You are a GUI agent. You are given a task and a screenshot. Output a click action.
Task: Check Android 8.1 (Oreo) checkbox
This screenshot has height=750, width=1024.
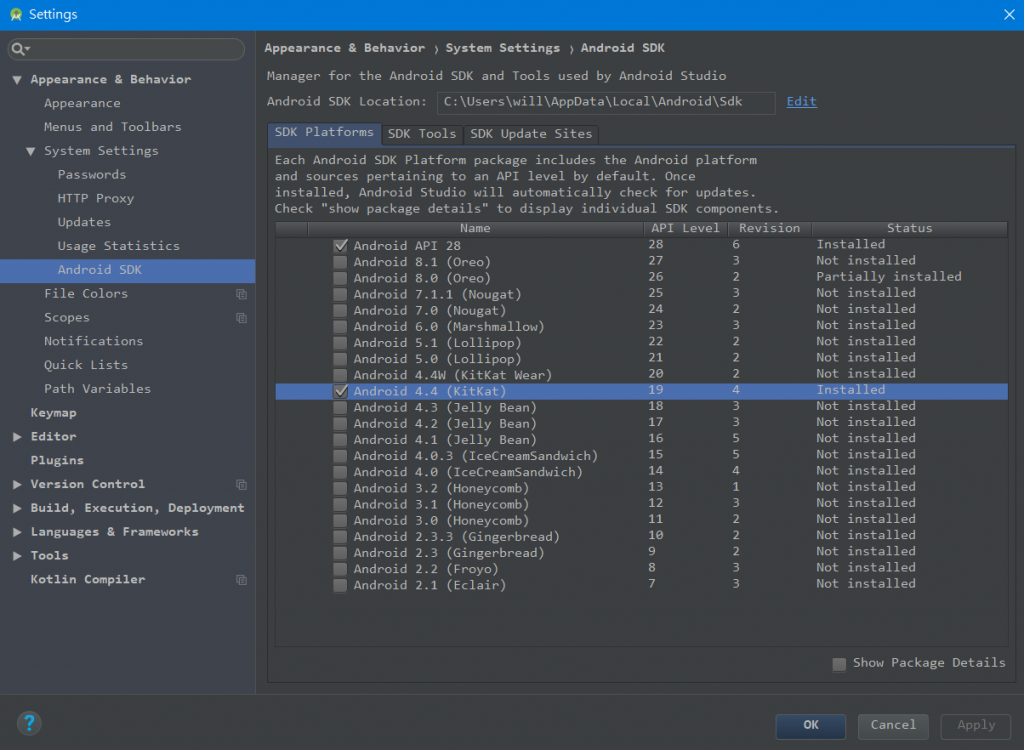click(x=340, y=262)
